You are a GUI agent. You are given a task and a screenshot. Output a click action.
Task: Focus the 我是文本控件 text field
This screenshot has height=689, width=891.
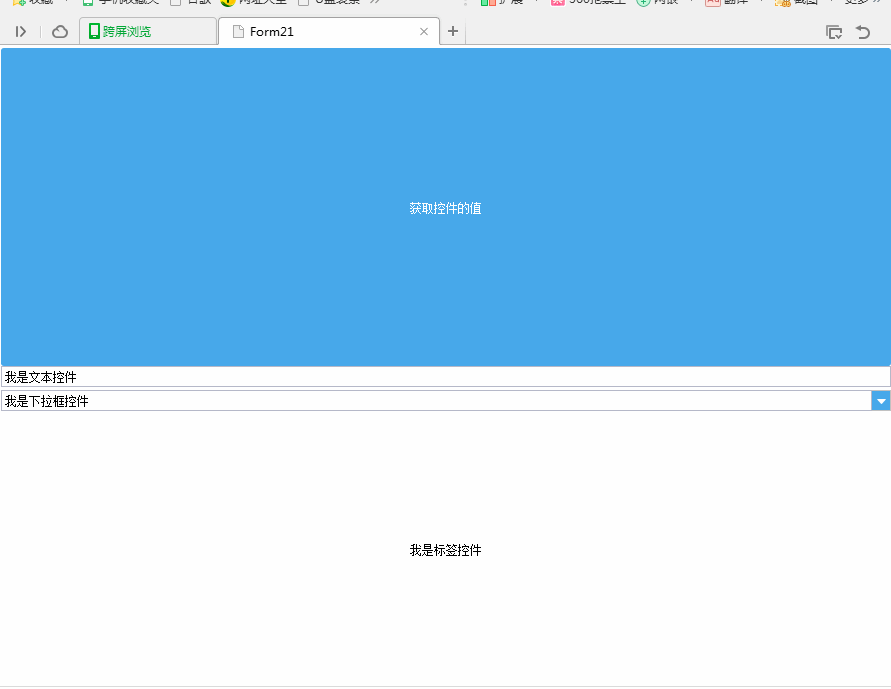(x=446, y=377)
